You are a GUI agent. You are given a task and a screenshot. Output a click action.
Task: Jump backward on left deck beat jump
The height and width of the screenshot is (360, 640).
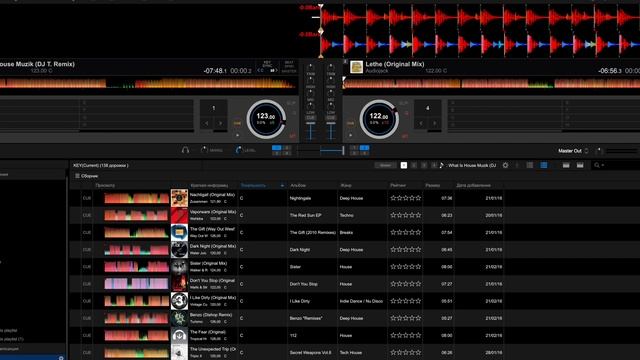(x=207, y=123)
